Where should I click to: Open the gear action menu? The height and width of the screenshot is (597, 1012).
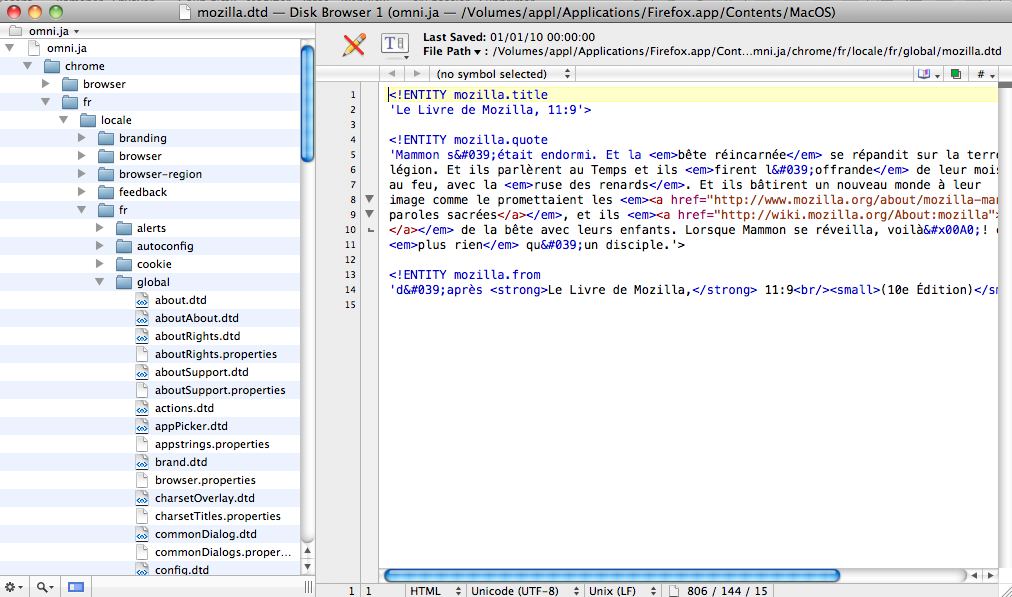click(14, 587)
